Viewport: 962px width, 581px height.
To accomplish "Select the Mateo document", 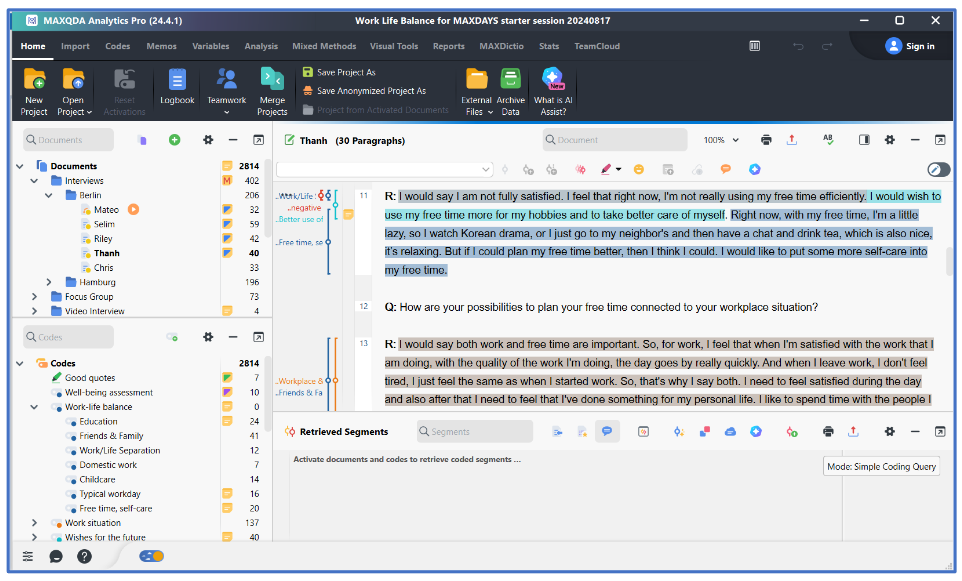I will pyautogui.click(x=106, y=210).
